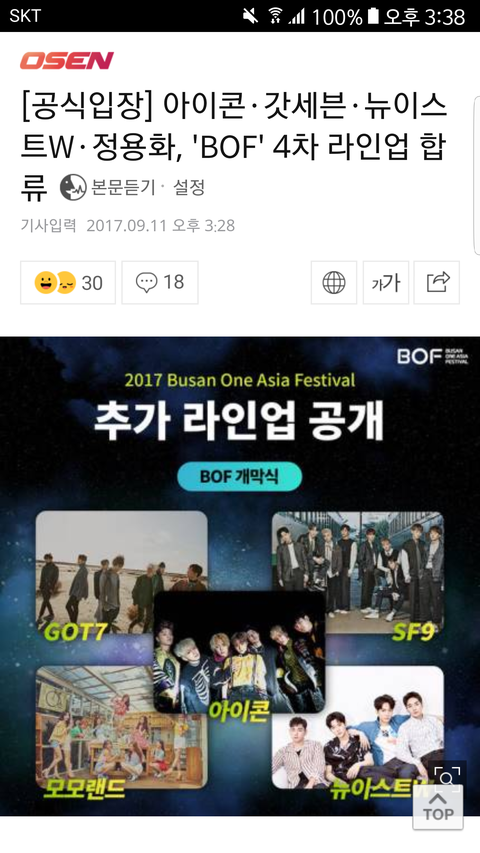Viewport: 480px width, 853px height.
Task: Tap the battery indicator in status bar
Action: 373,16
